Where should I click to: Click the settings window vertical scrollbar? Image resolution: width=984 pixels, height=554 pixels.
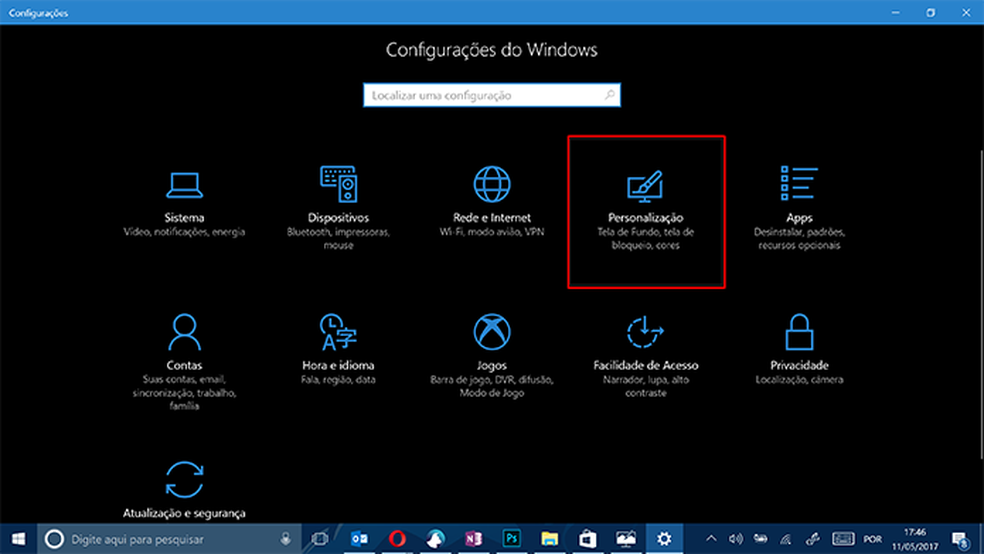(x=981, y=304)
